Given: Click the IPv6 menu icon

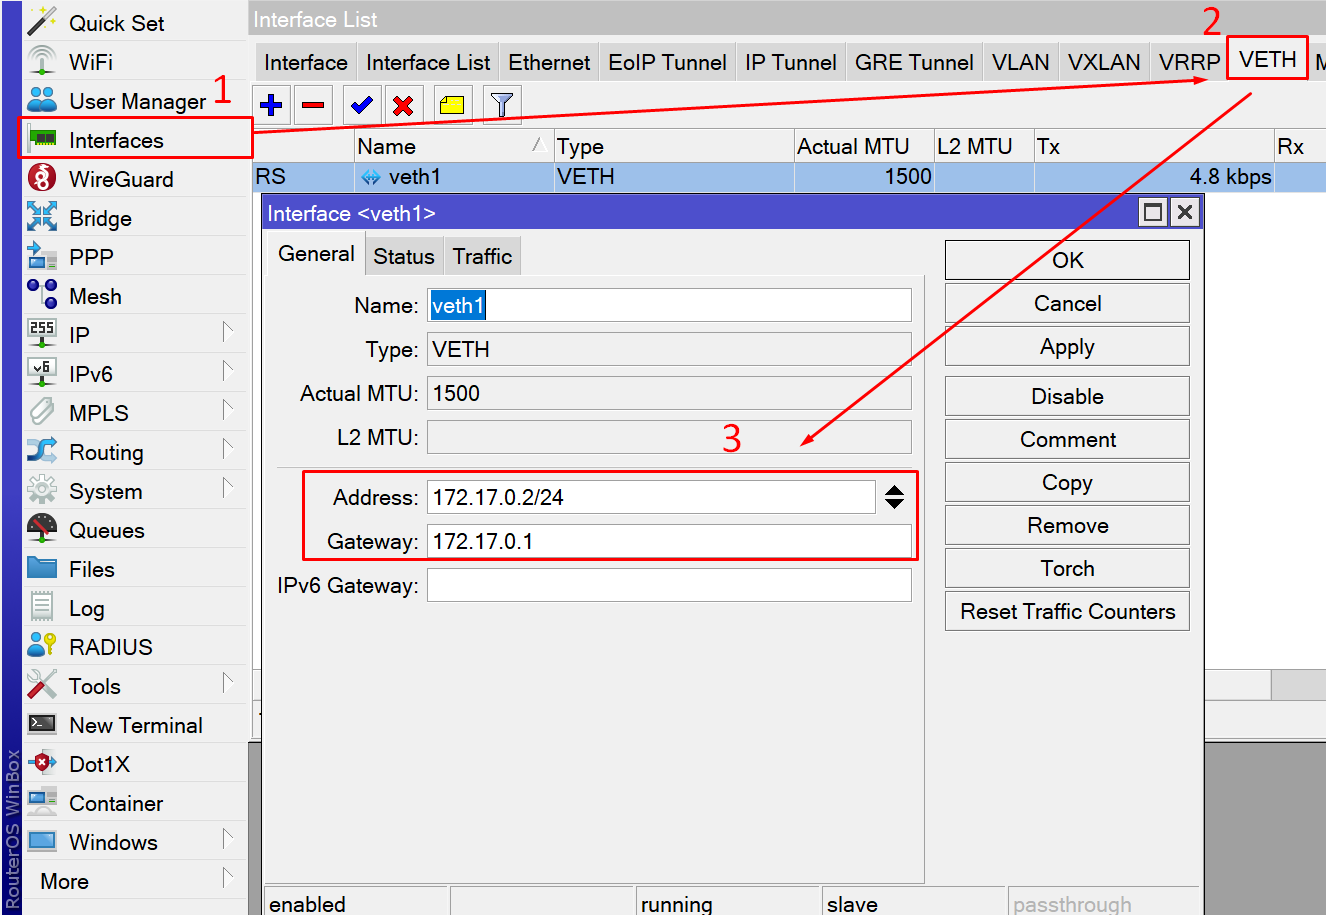Looking at the screenshot, I should coord(42,373).
